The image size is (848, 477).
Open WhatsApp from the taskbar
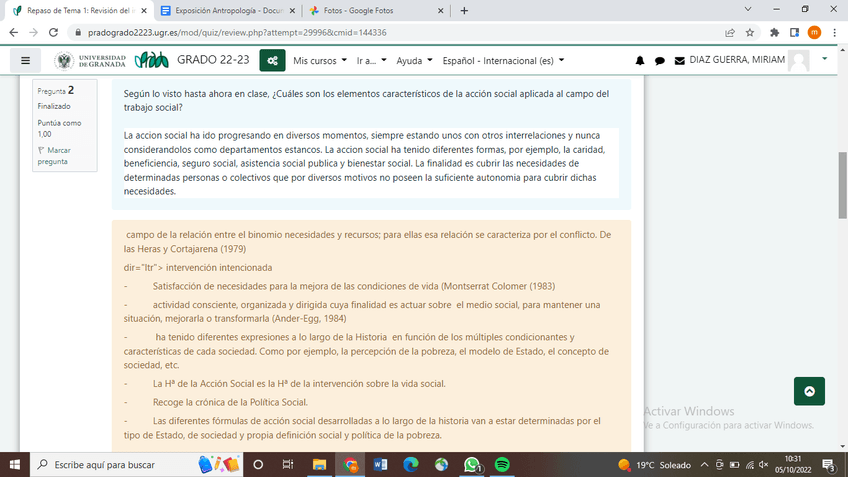472,465
